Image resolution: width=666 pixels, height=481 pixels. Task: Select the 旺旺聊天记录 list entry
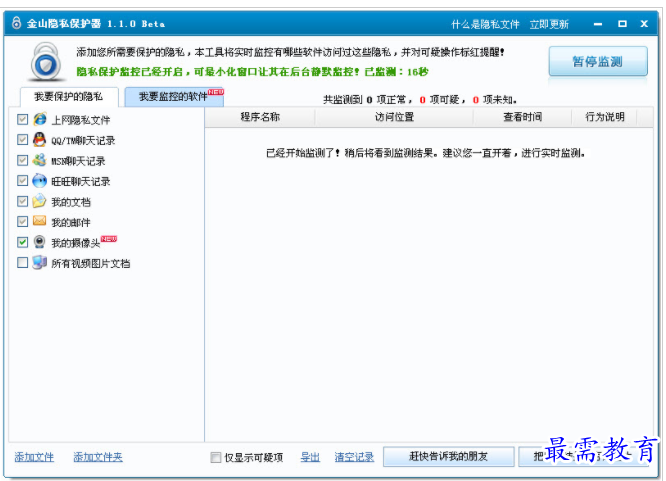(81, 181)
